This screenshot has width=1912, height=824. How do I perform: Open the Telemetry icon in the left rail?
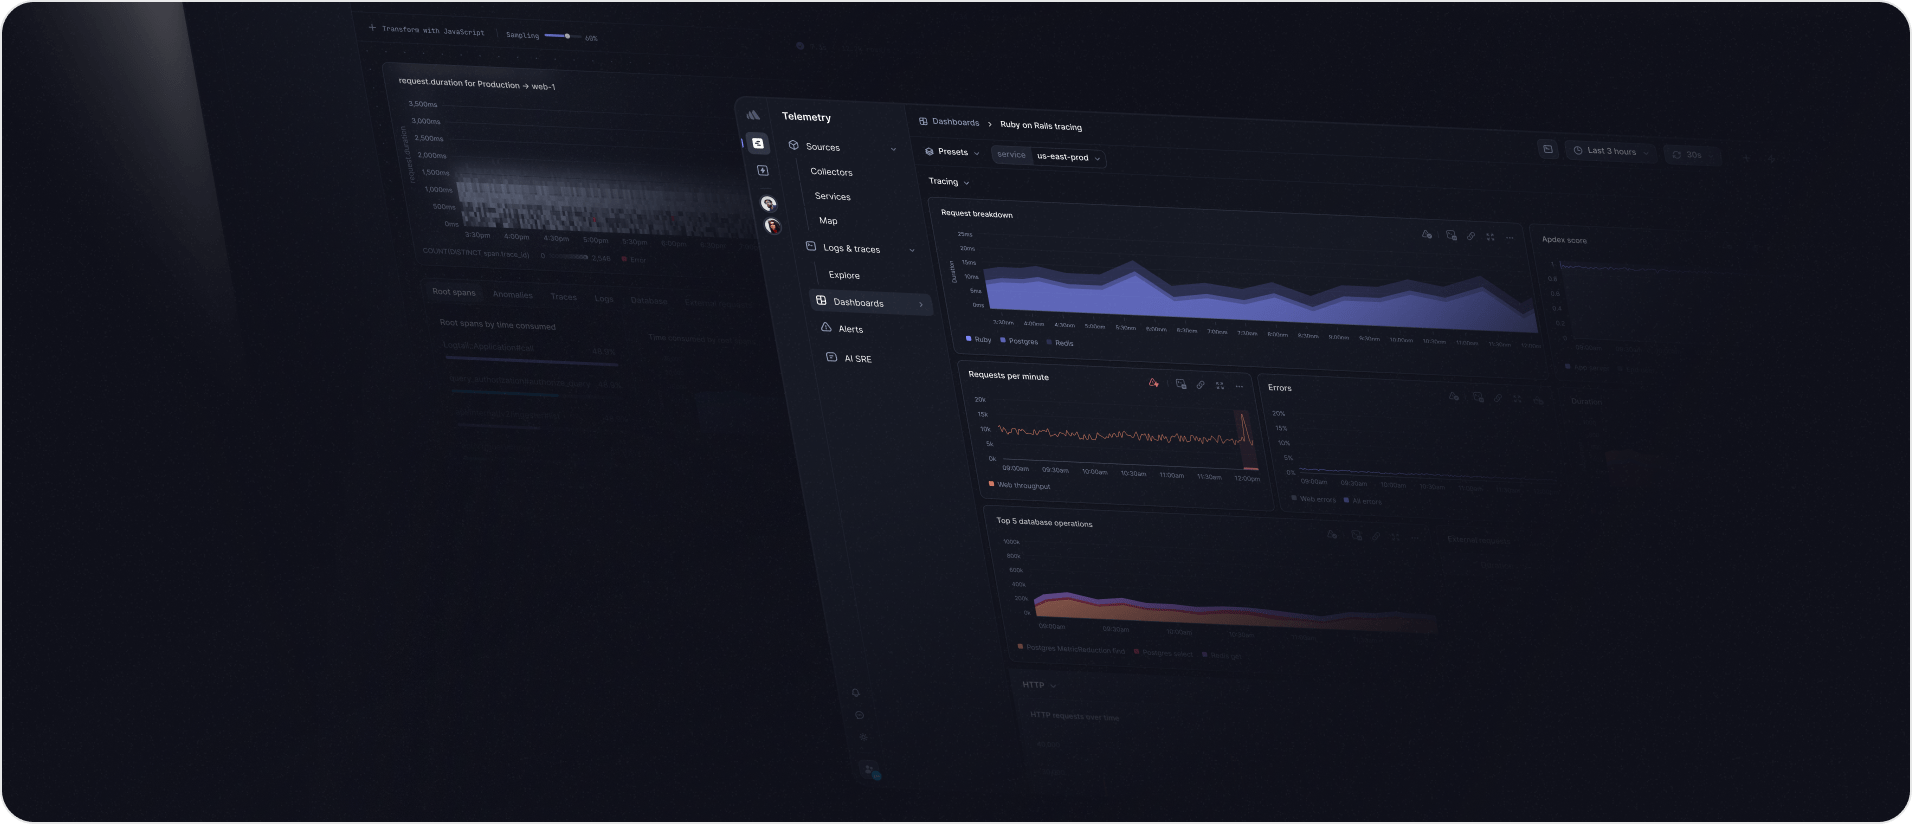758,143
